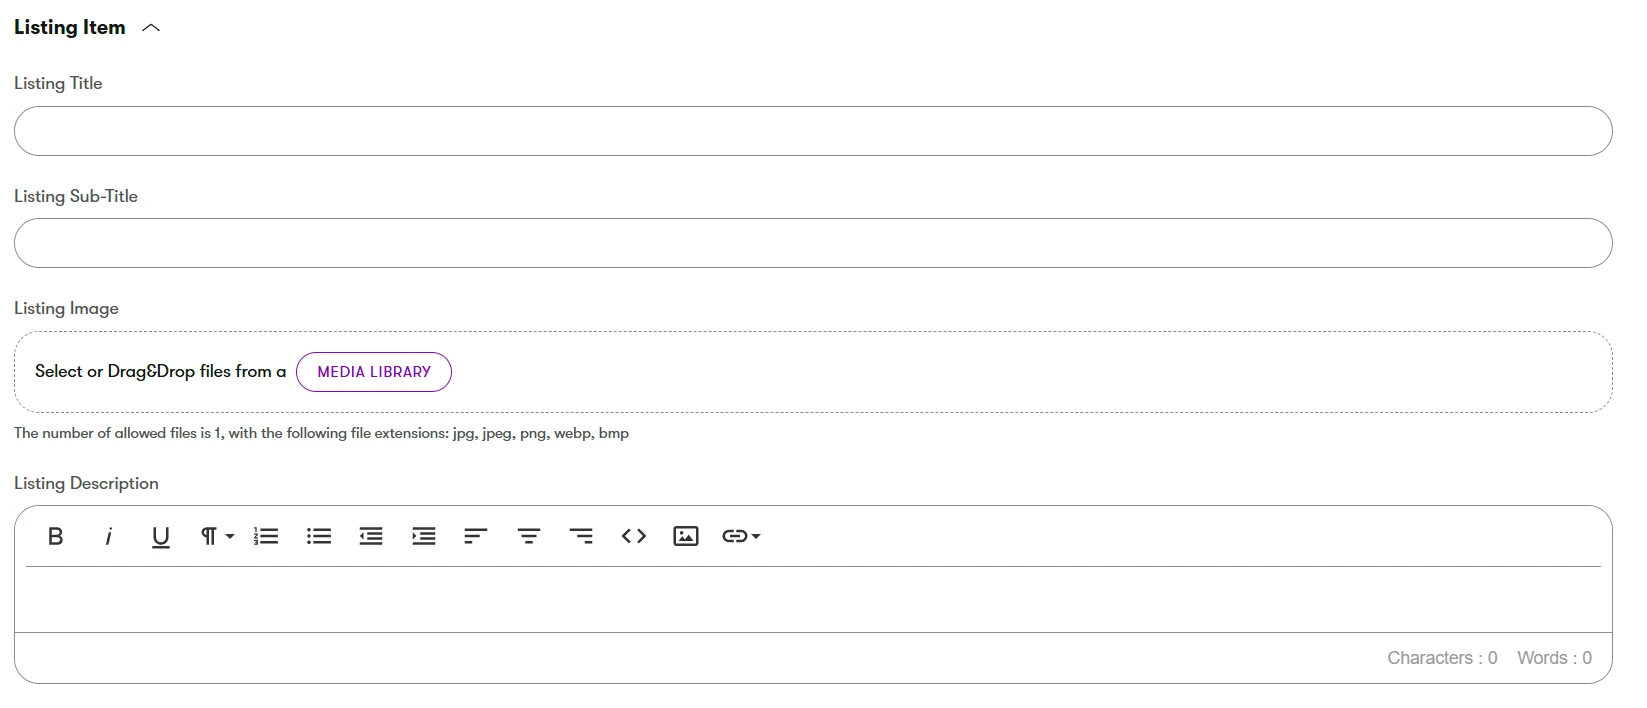Click the Listing Title input field
Image resolution: width=1647 pixels, height=708 pixels.
[812, 131]
